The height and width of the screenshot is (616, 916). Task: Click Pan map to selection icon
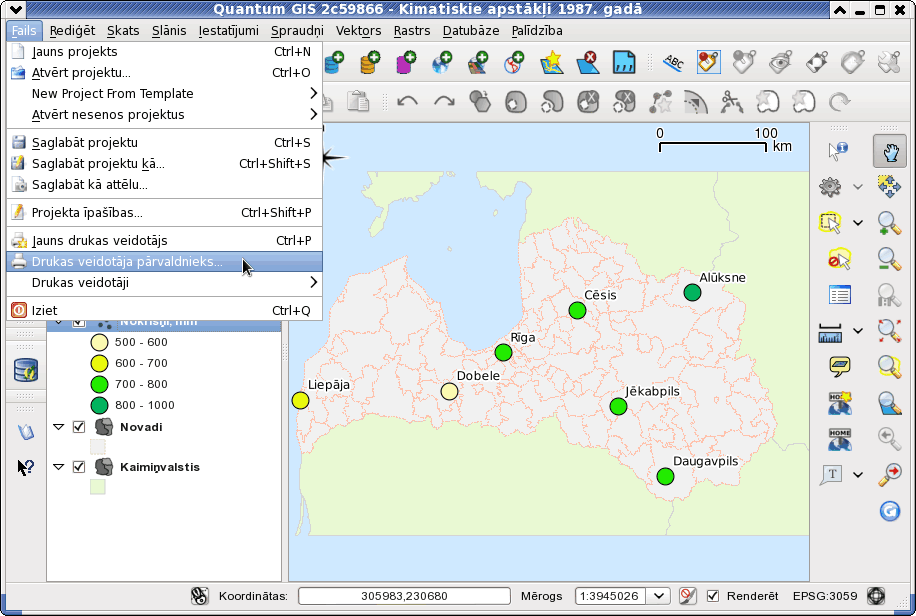[889, 187]
